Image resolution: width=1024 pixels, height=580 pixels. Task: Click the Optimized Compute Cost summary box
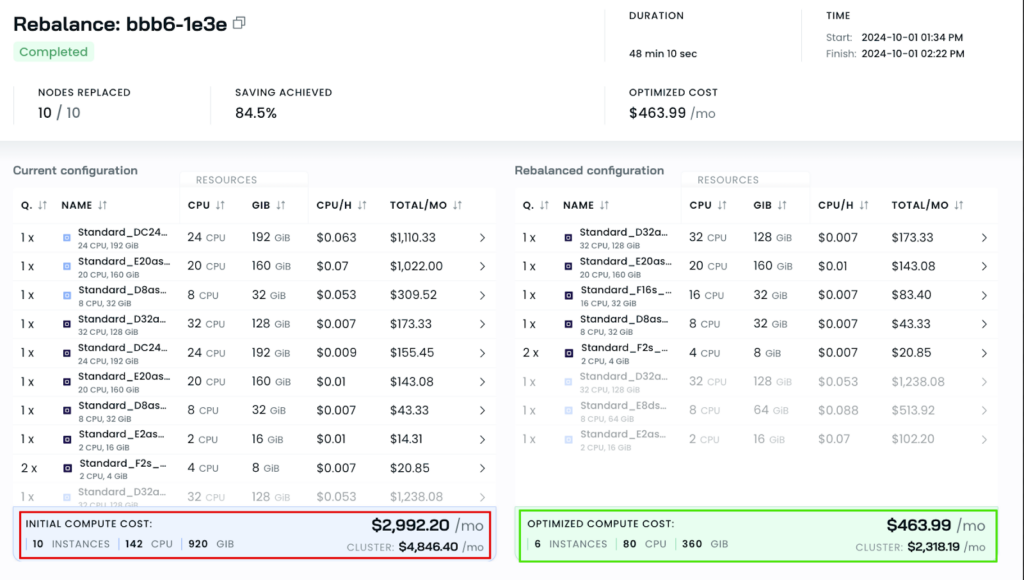point(756,534)
